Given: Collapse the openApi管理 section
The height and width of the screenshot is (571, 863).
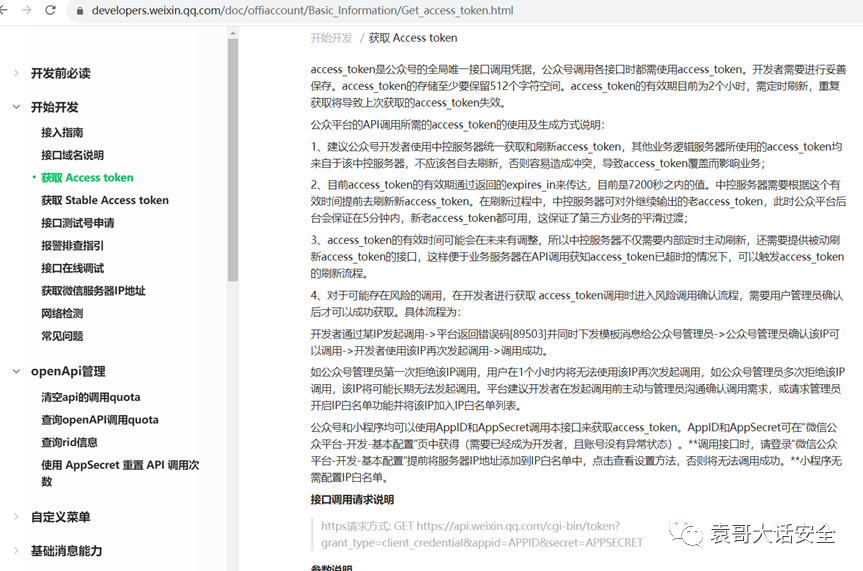Looking at the screenshot, I should click(16, 371).
